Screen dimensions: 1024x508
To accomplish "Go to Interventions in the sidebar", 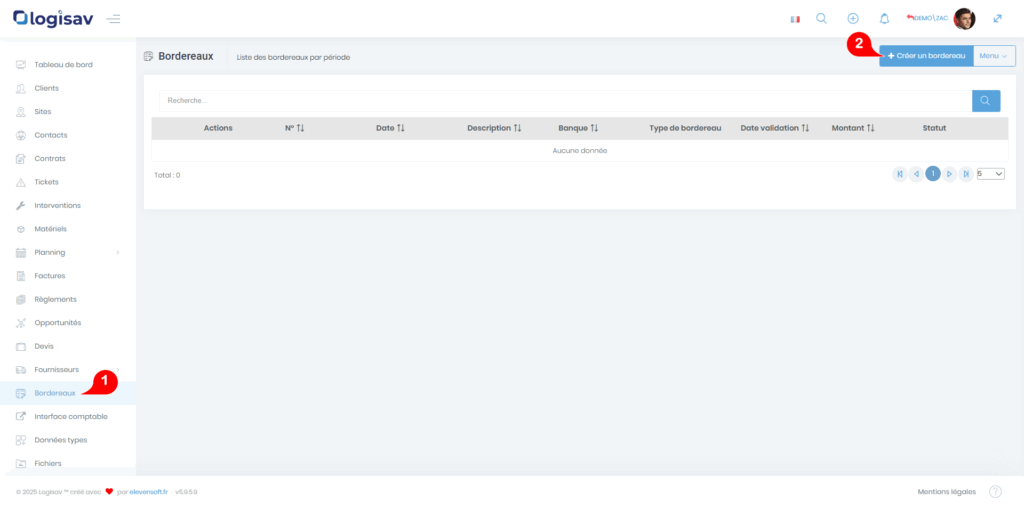I will click(x=57, y=206).
